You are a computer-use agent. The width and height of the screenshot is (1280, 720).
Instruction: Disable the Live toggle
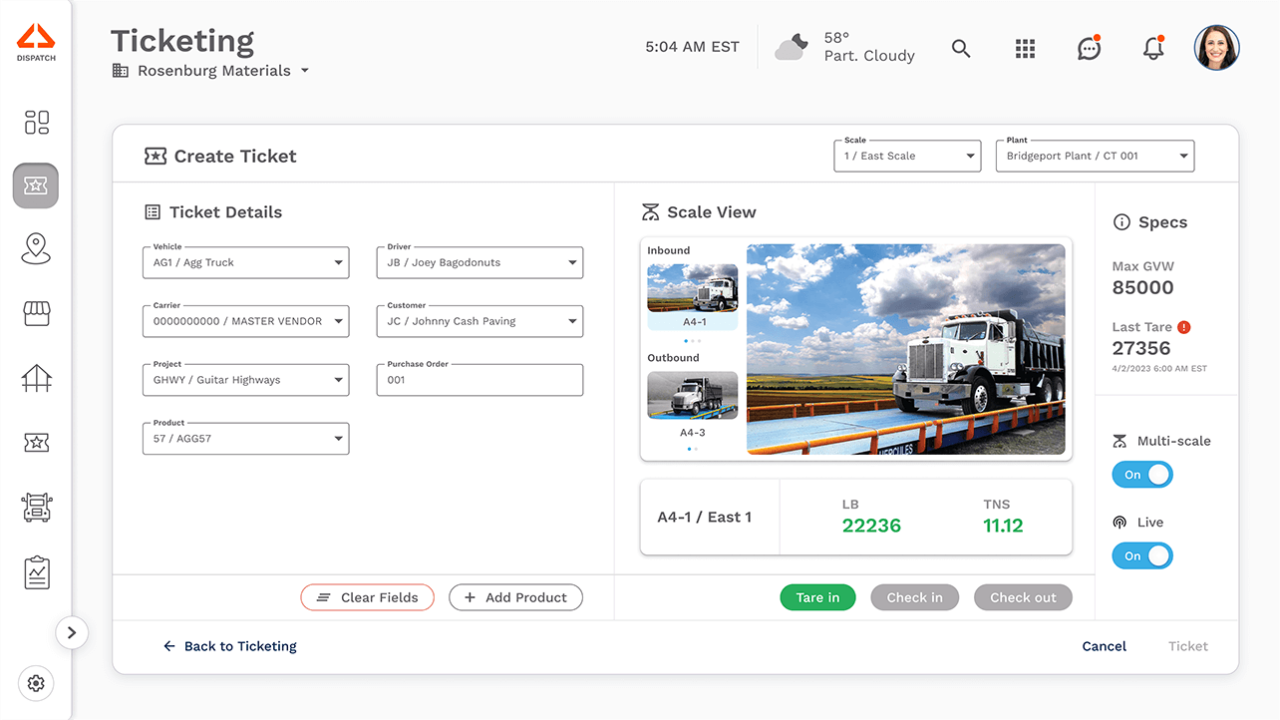pos(1142,555)
